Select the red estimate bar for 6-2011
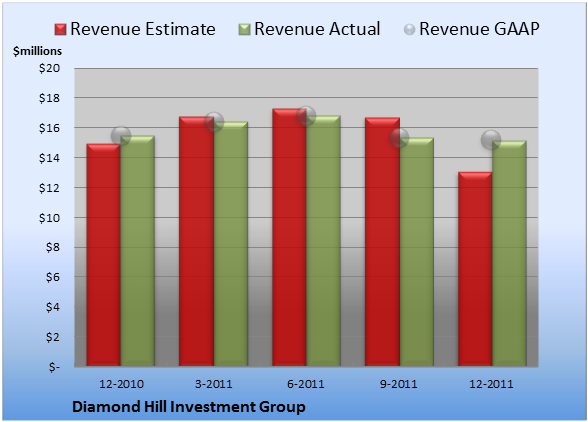Image resolution: width=588 pixels, height=422 pixels. pos(289,237)
